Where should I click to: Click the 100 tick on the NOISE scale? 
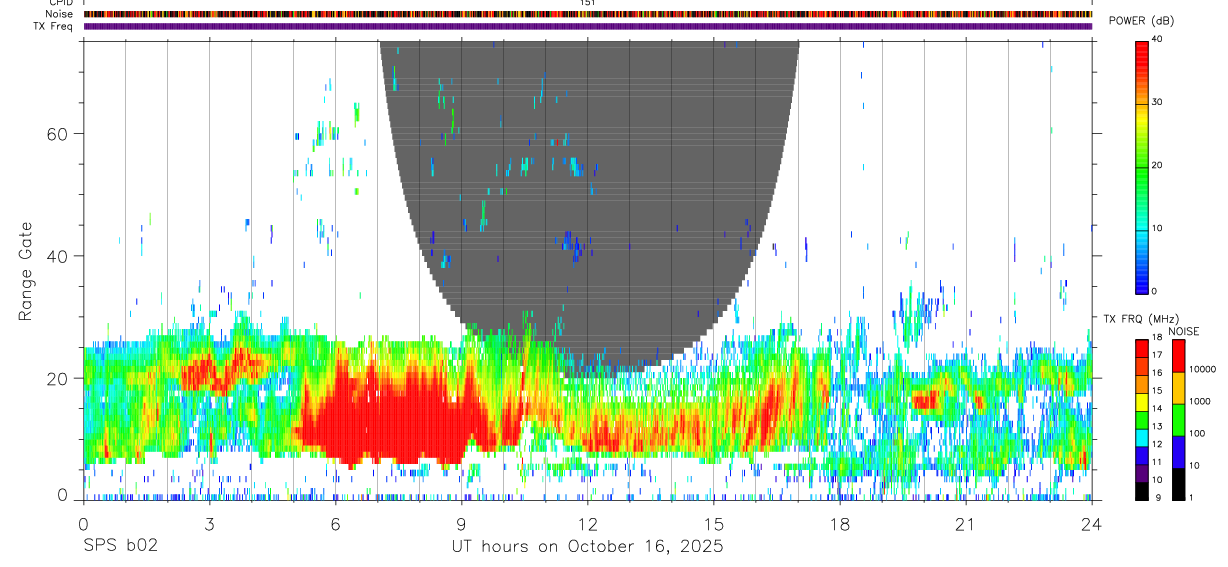[1197, 433]
